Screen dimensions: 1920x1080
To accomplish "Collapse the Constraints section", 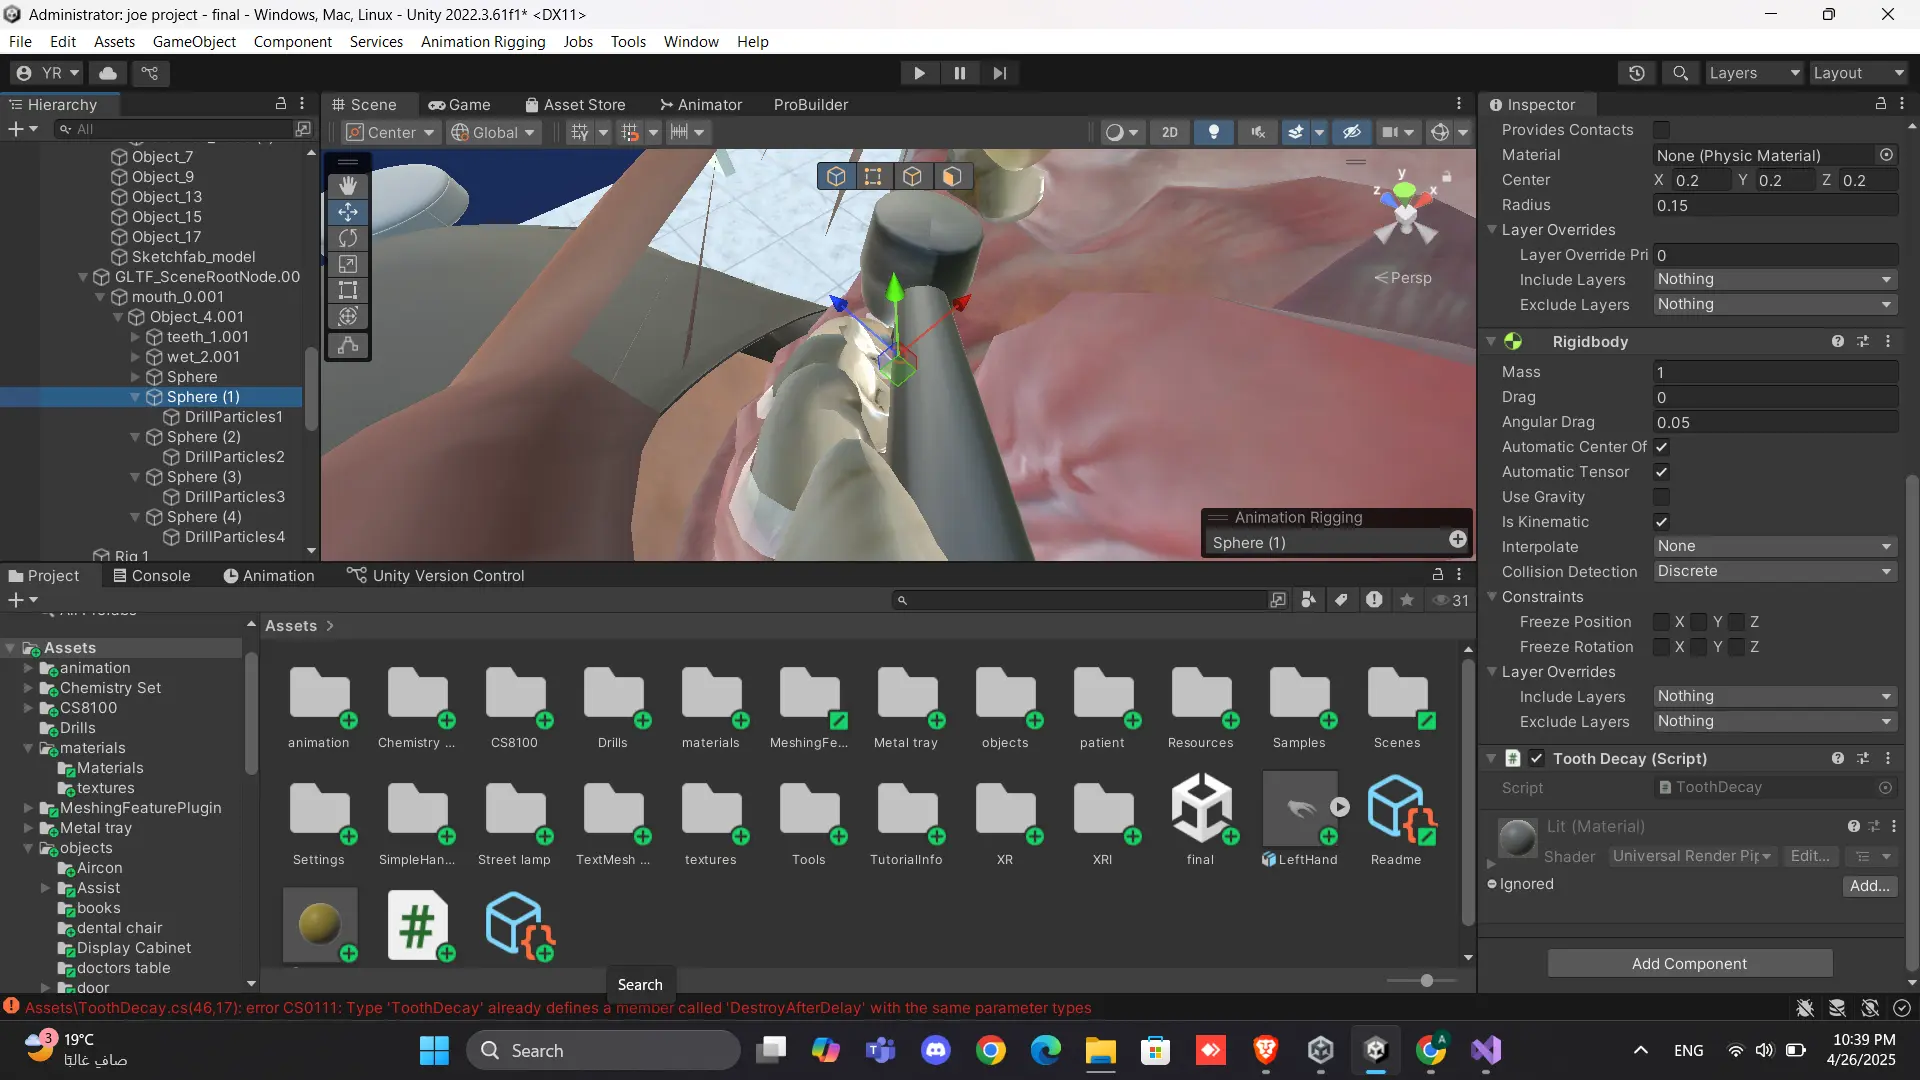I will (1492, 597).
